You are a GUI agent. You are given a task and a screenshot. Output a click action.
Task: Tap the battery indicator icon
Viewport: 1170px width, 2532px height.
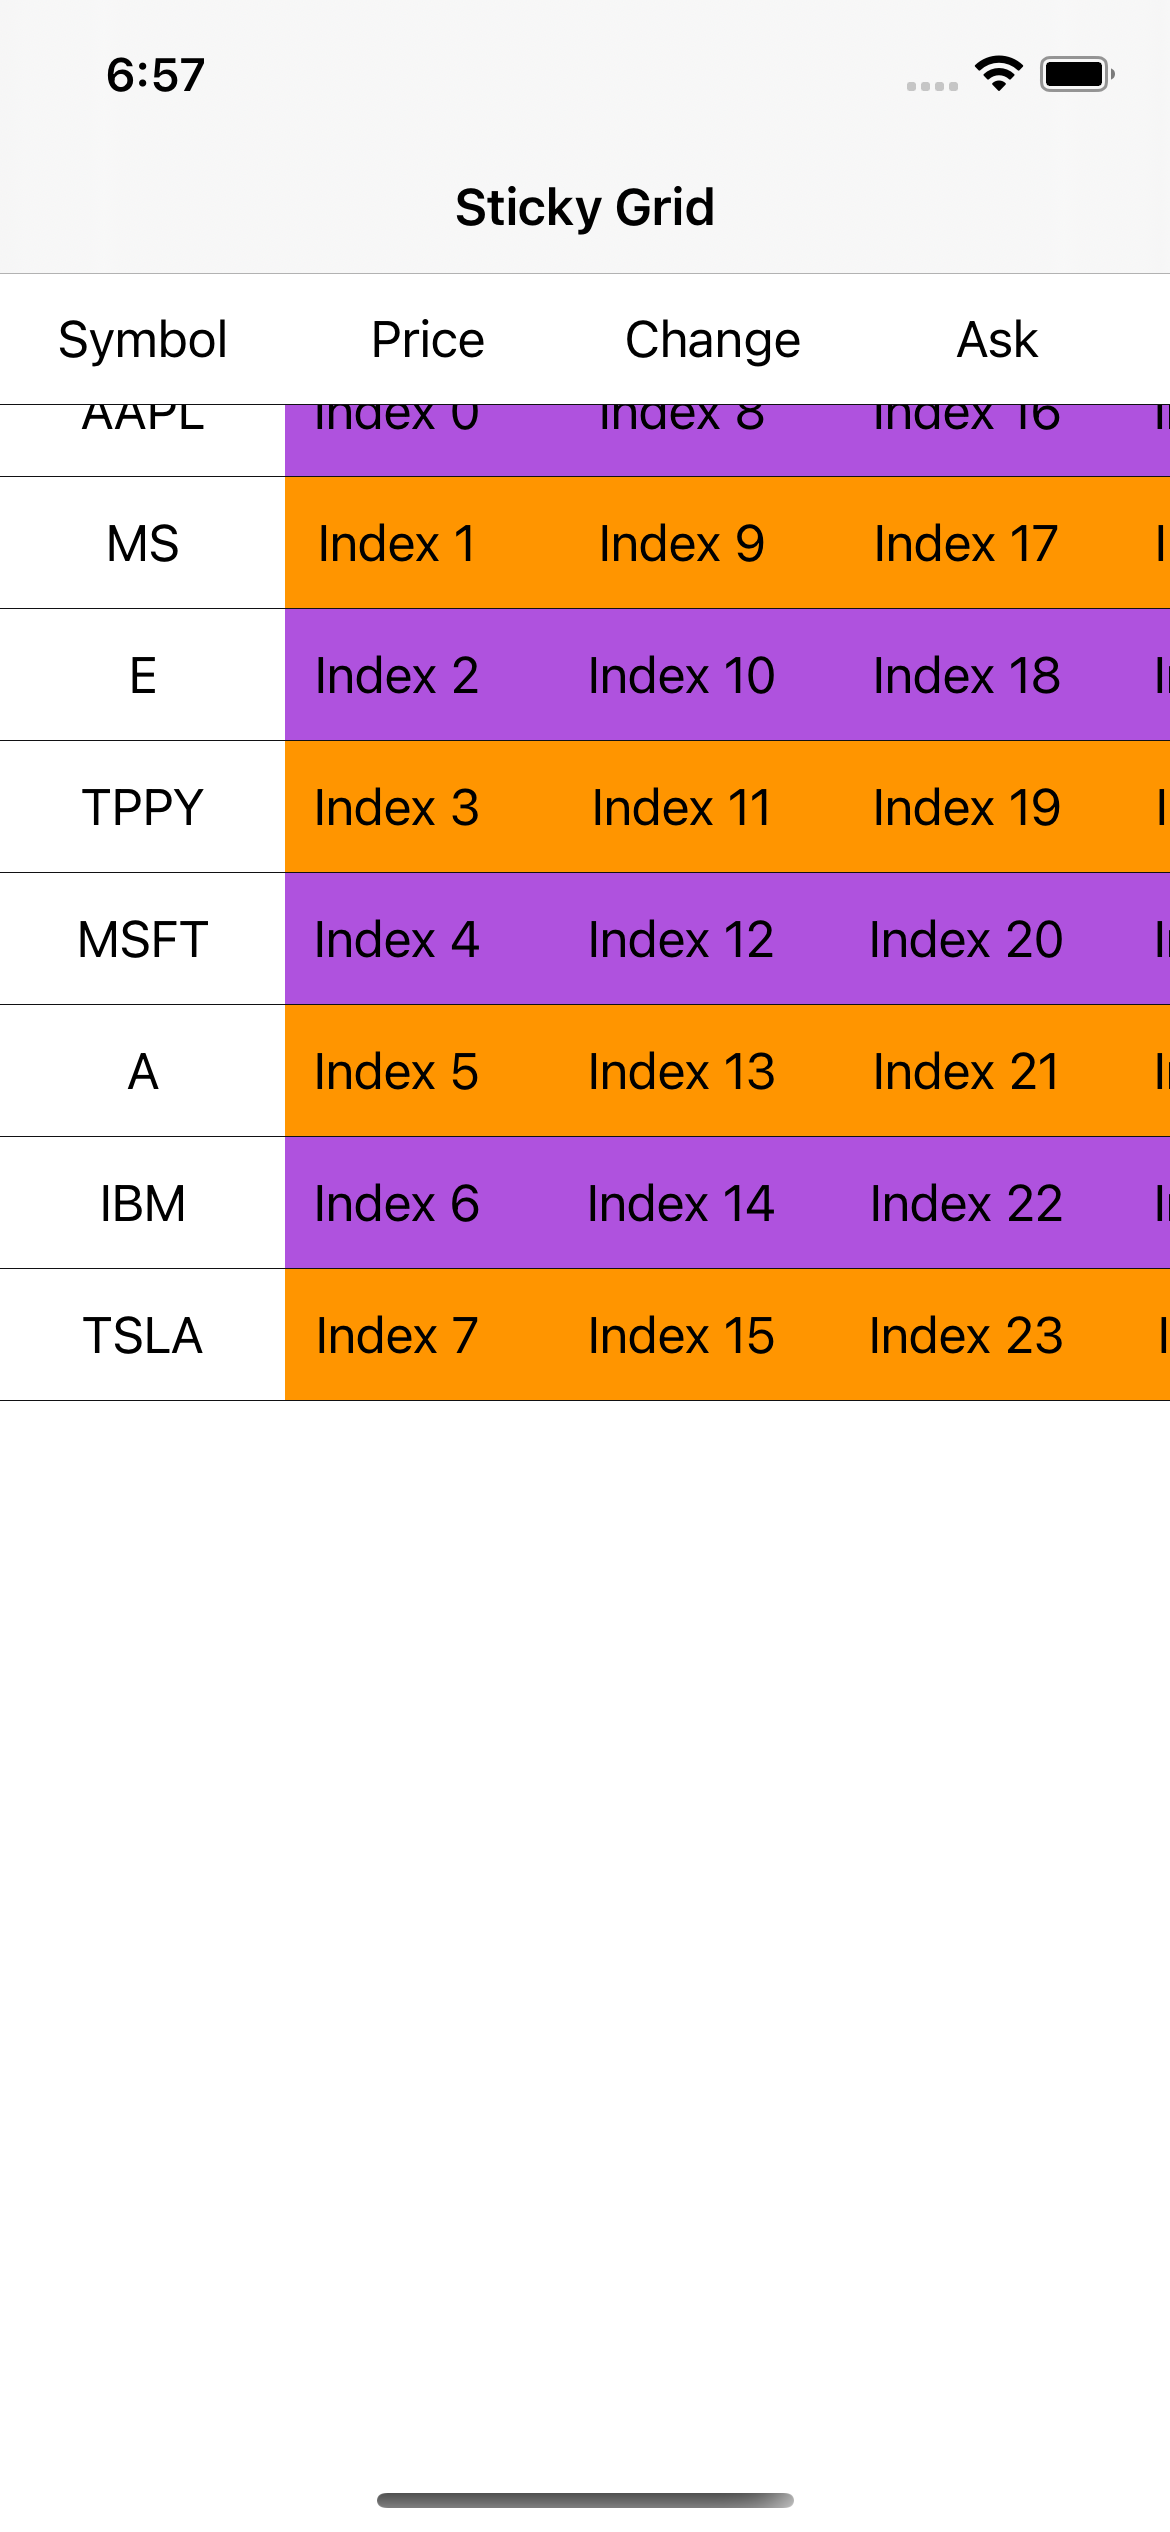point(1076,74)
